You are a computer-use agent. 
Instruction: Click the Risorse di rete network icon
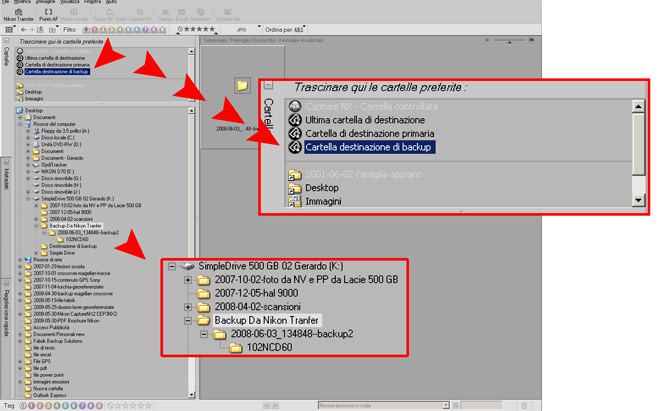(x=28, y=260)
